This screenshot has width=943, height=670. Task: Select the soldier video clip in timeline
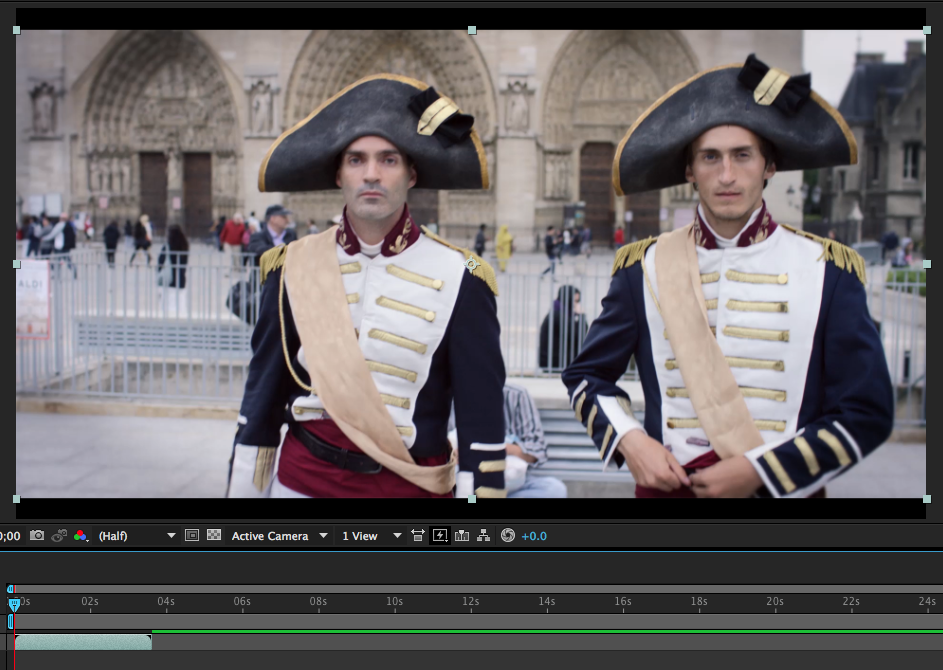point(83,641)
